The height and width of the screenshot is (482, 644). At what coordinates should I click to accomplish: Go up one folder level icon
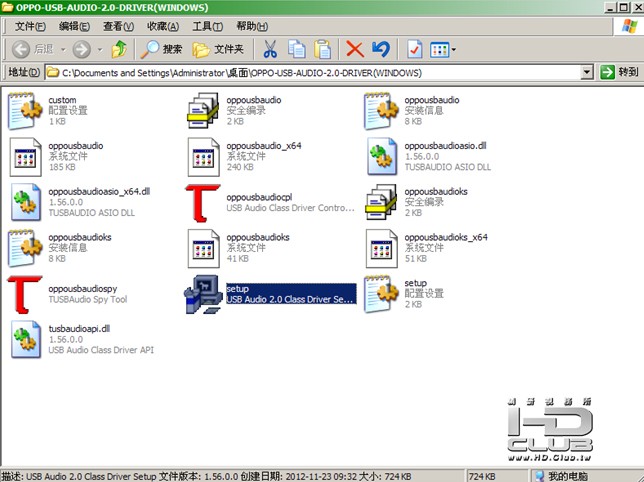[120, 50]
